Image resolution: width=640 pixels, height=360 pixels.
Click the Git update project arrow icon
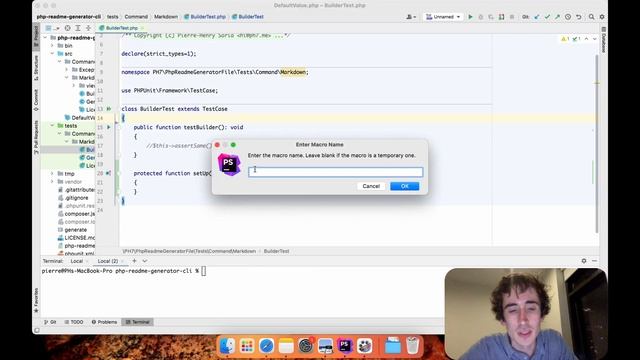[536, 17]
